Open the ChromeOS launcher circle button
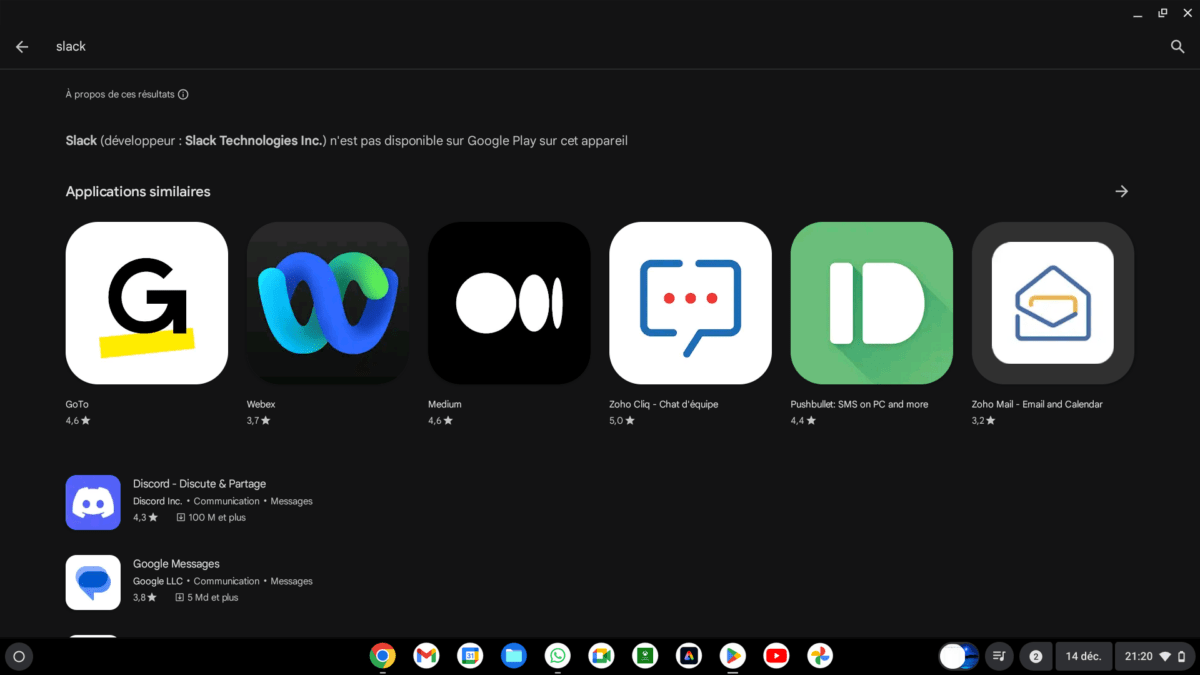 [18, 657]
